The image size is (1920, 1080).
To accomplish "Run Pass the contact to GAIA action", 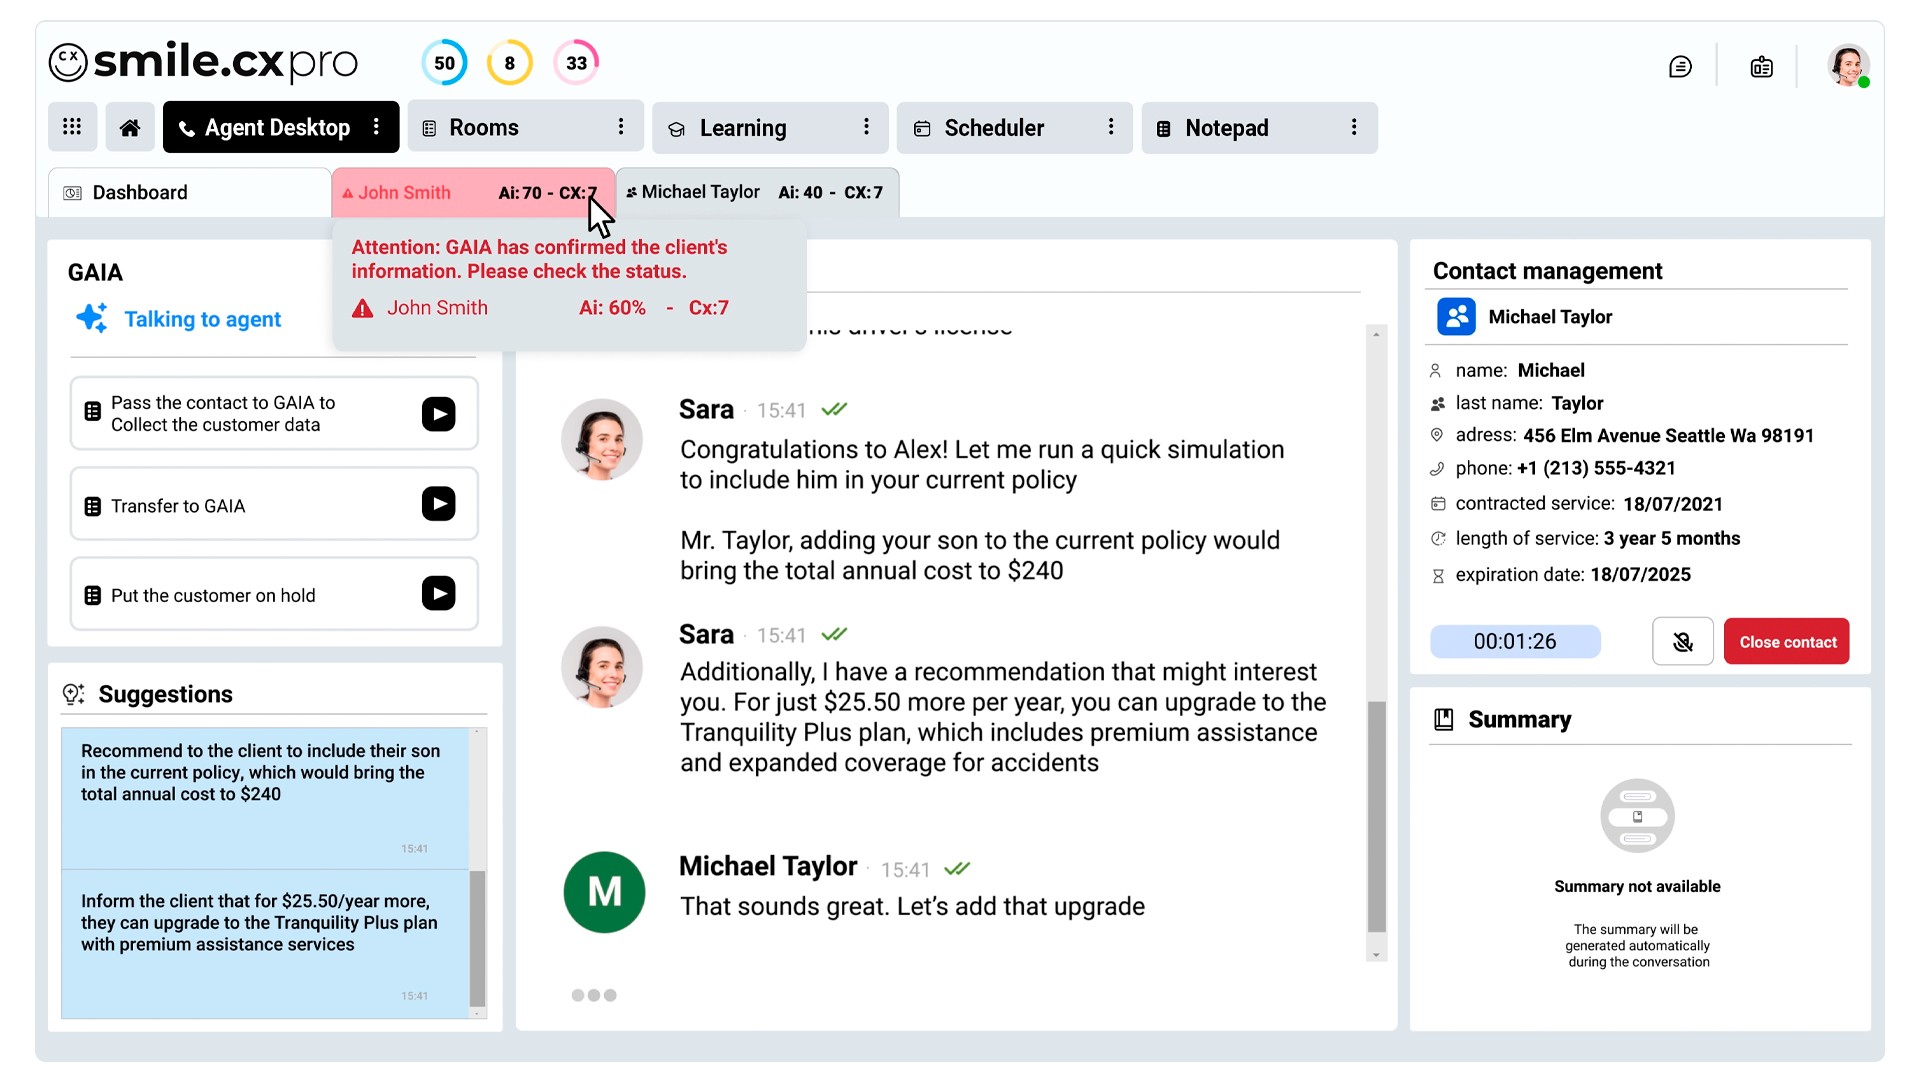I will click(438, 414).
